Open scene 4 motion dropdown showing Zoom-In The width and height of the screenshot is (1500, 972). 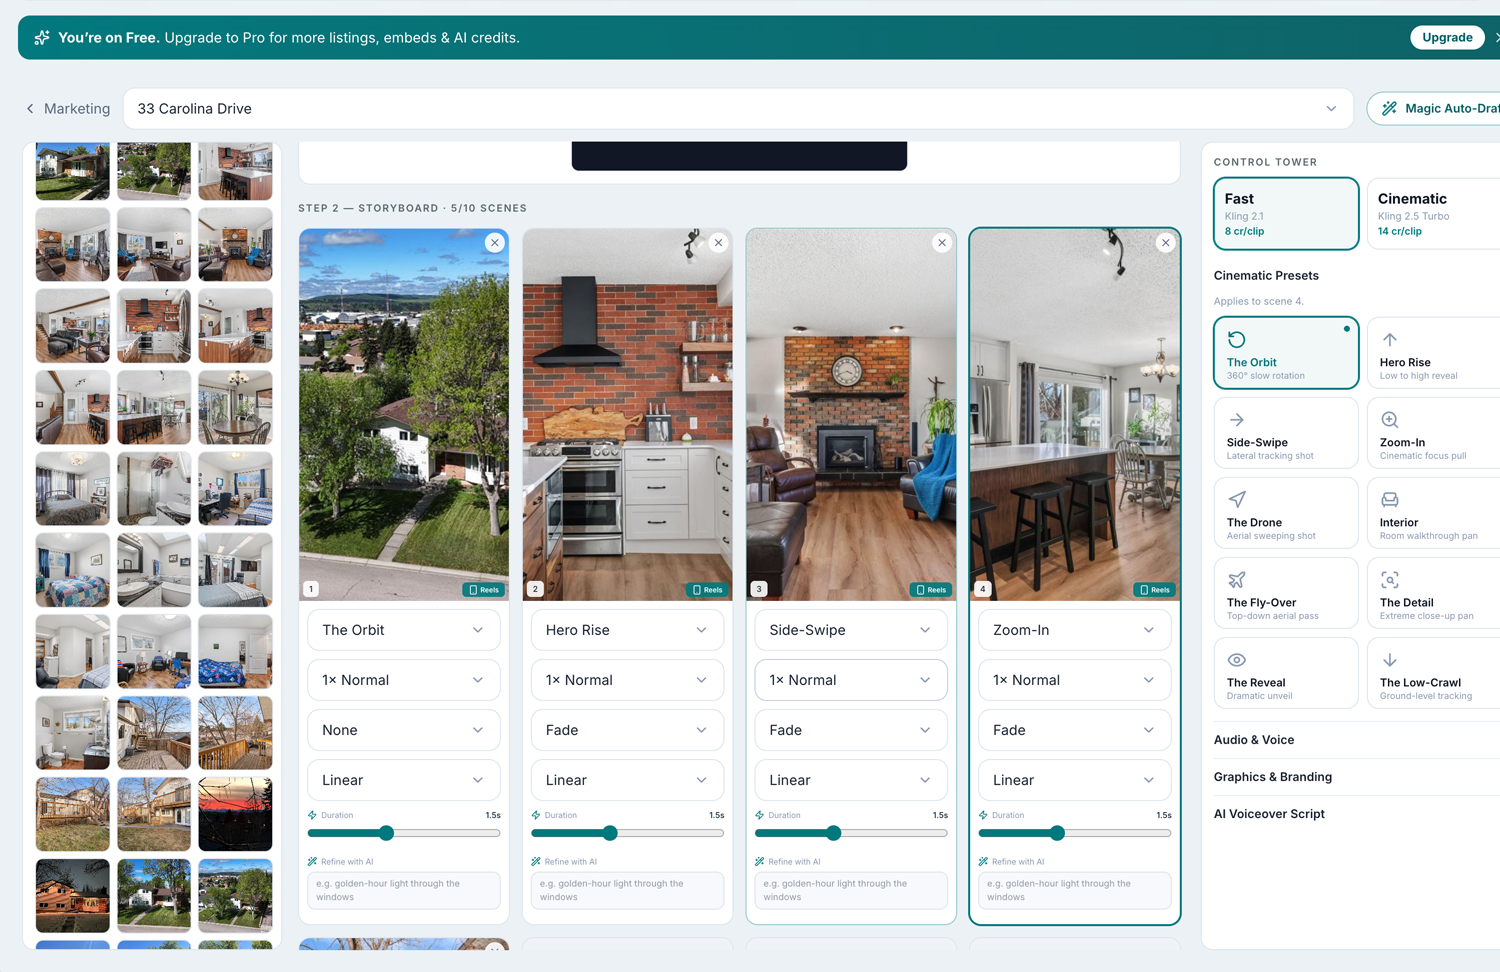coord(1074,630)
